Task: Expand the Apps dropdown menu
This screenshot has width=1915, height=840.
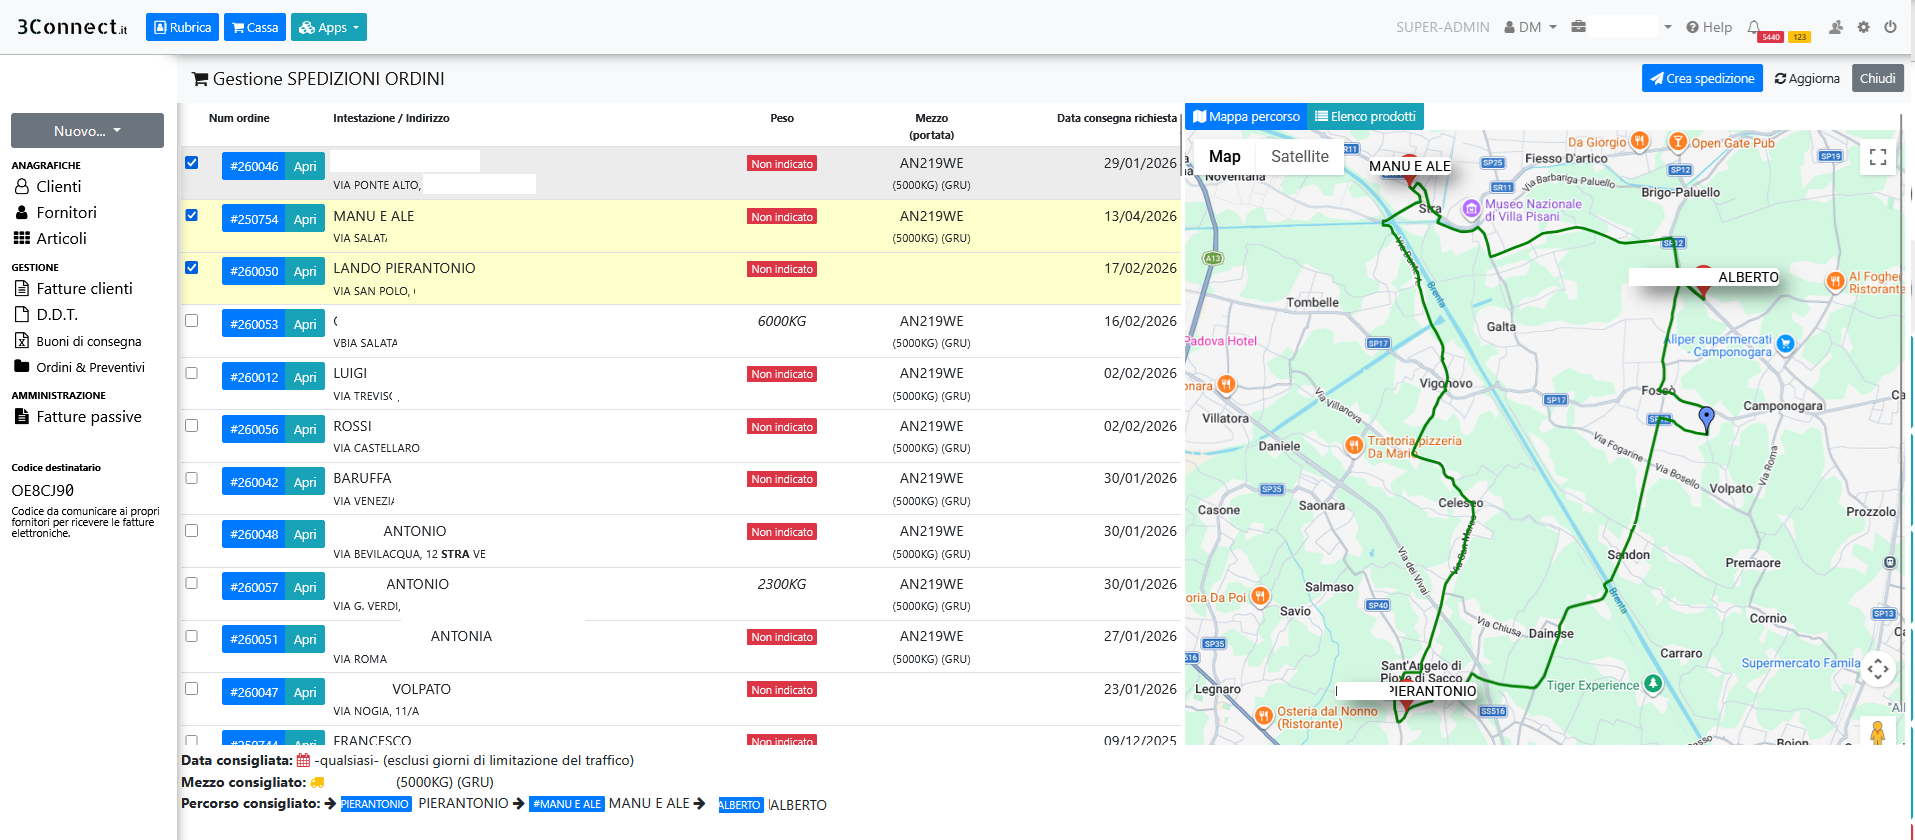Action: click(329, 27)
